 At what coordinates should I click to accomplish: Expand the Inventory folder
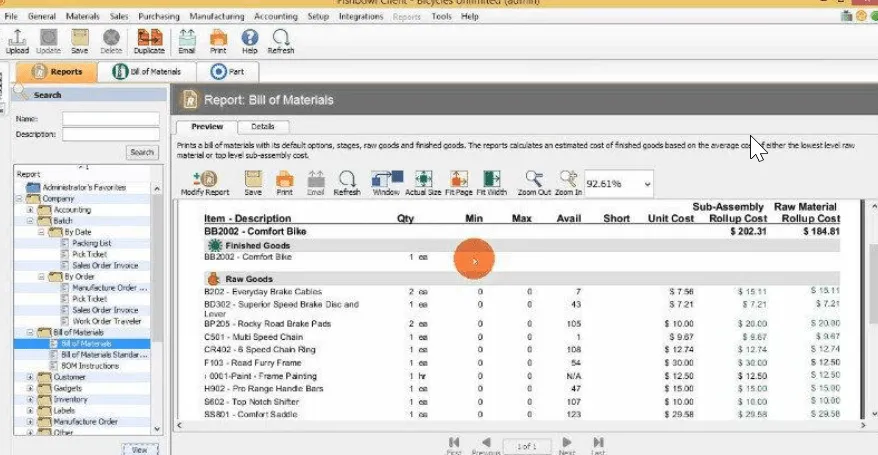tap(30, 400)
